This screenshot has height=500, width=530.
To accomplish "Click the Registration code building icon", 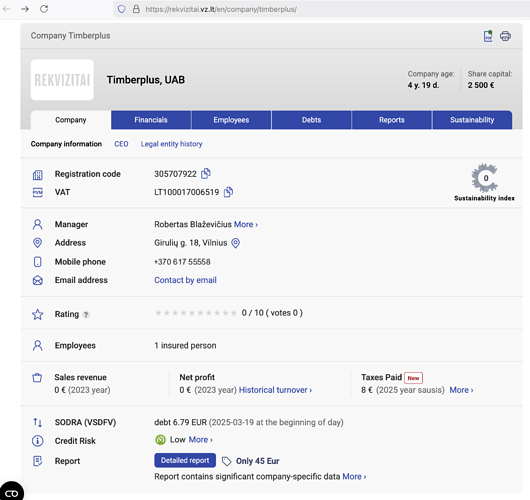I will click(38, 175).
